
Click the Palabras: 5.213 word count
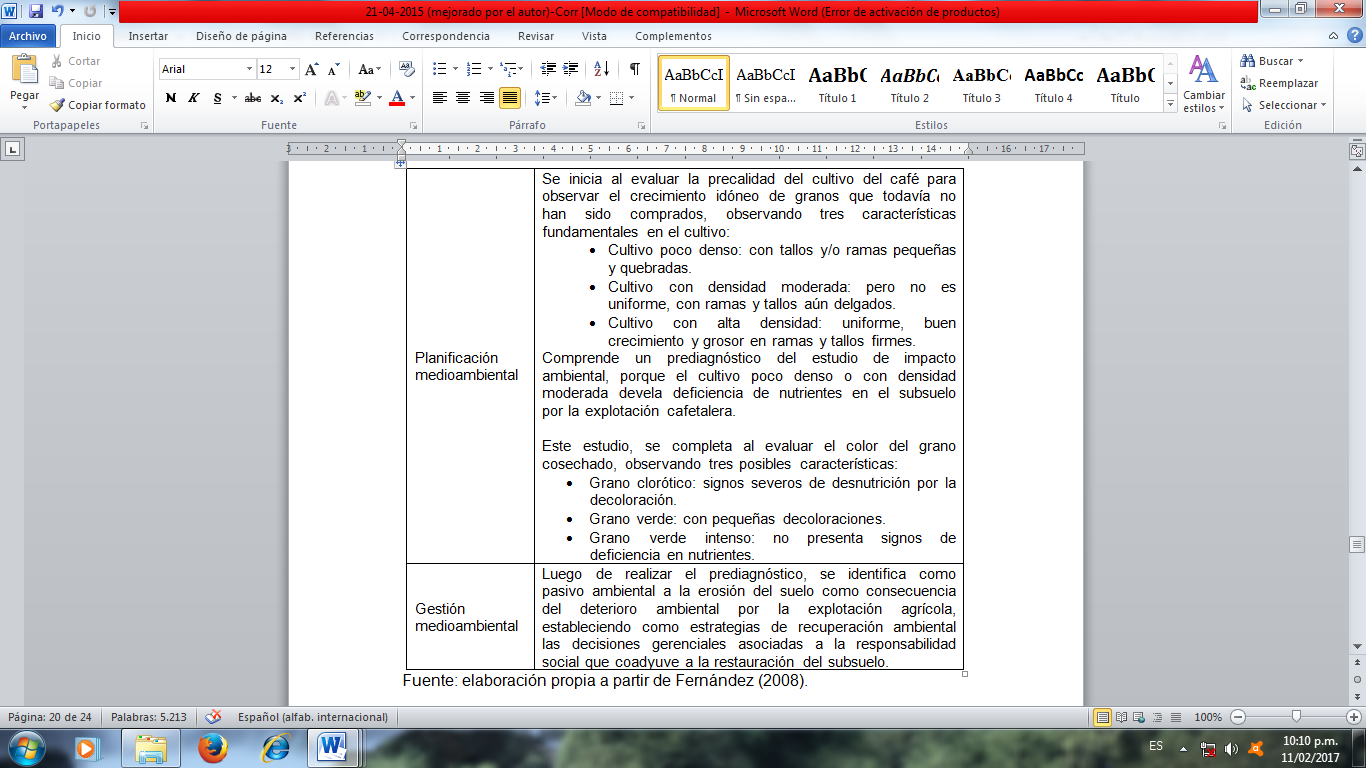[148, 717]
